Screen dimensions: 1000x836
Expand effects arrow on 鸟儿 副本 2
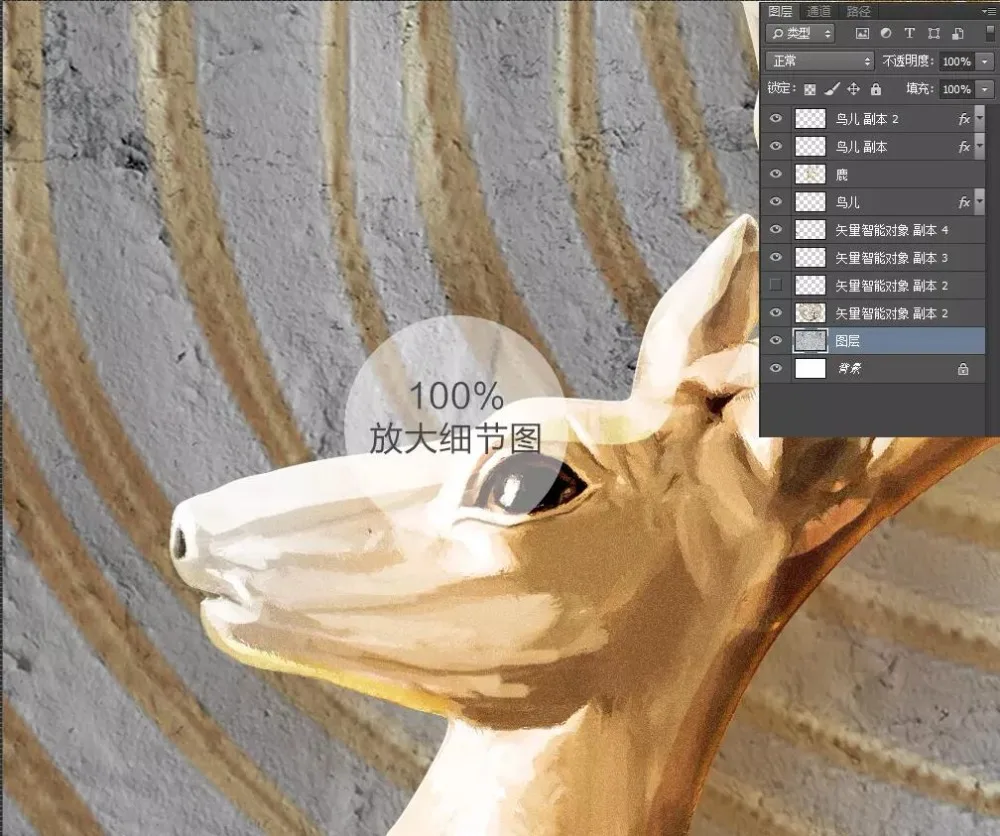(x=980, y=119)
